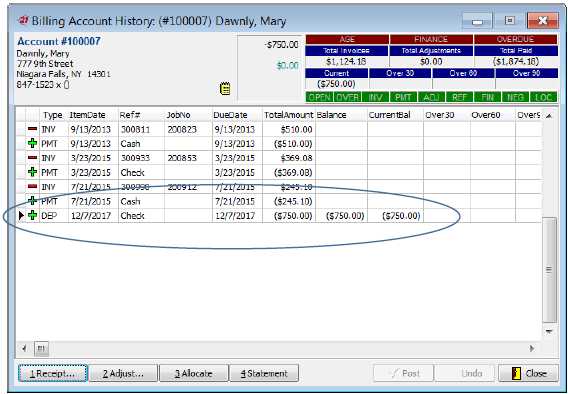Sort by the Type column header
The height and width of the screenshot is (394, 568).
(x=53, y=115)
